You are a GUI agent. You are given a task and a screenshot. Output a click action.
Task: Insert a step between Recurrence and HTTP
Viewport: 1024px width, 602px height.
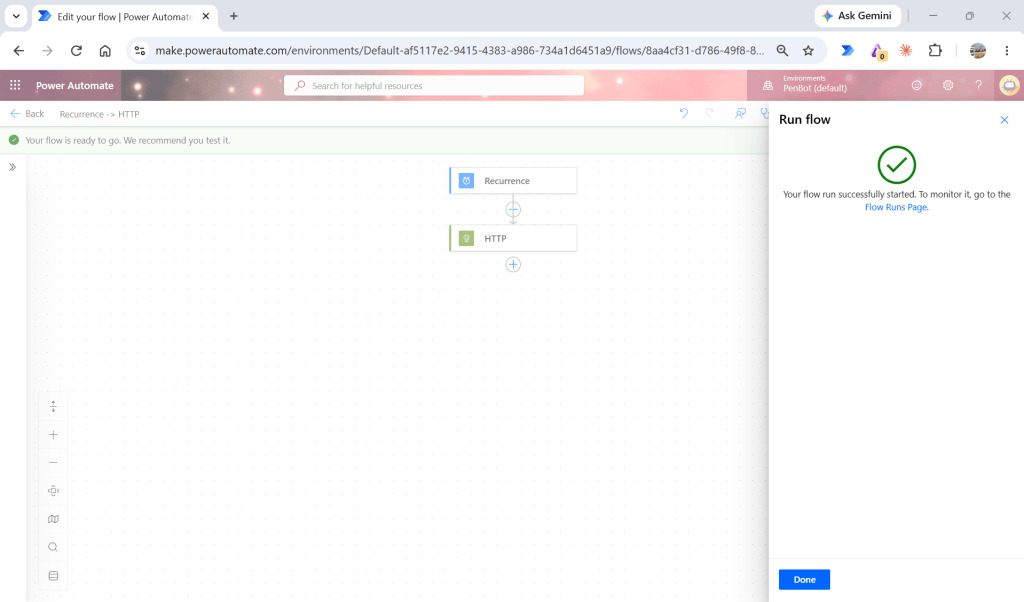513,210
